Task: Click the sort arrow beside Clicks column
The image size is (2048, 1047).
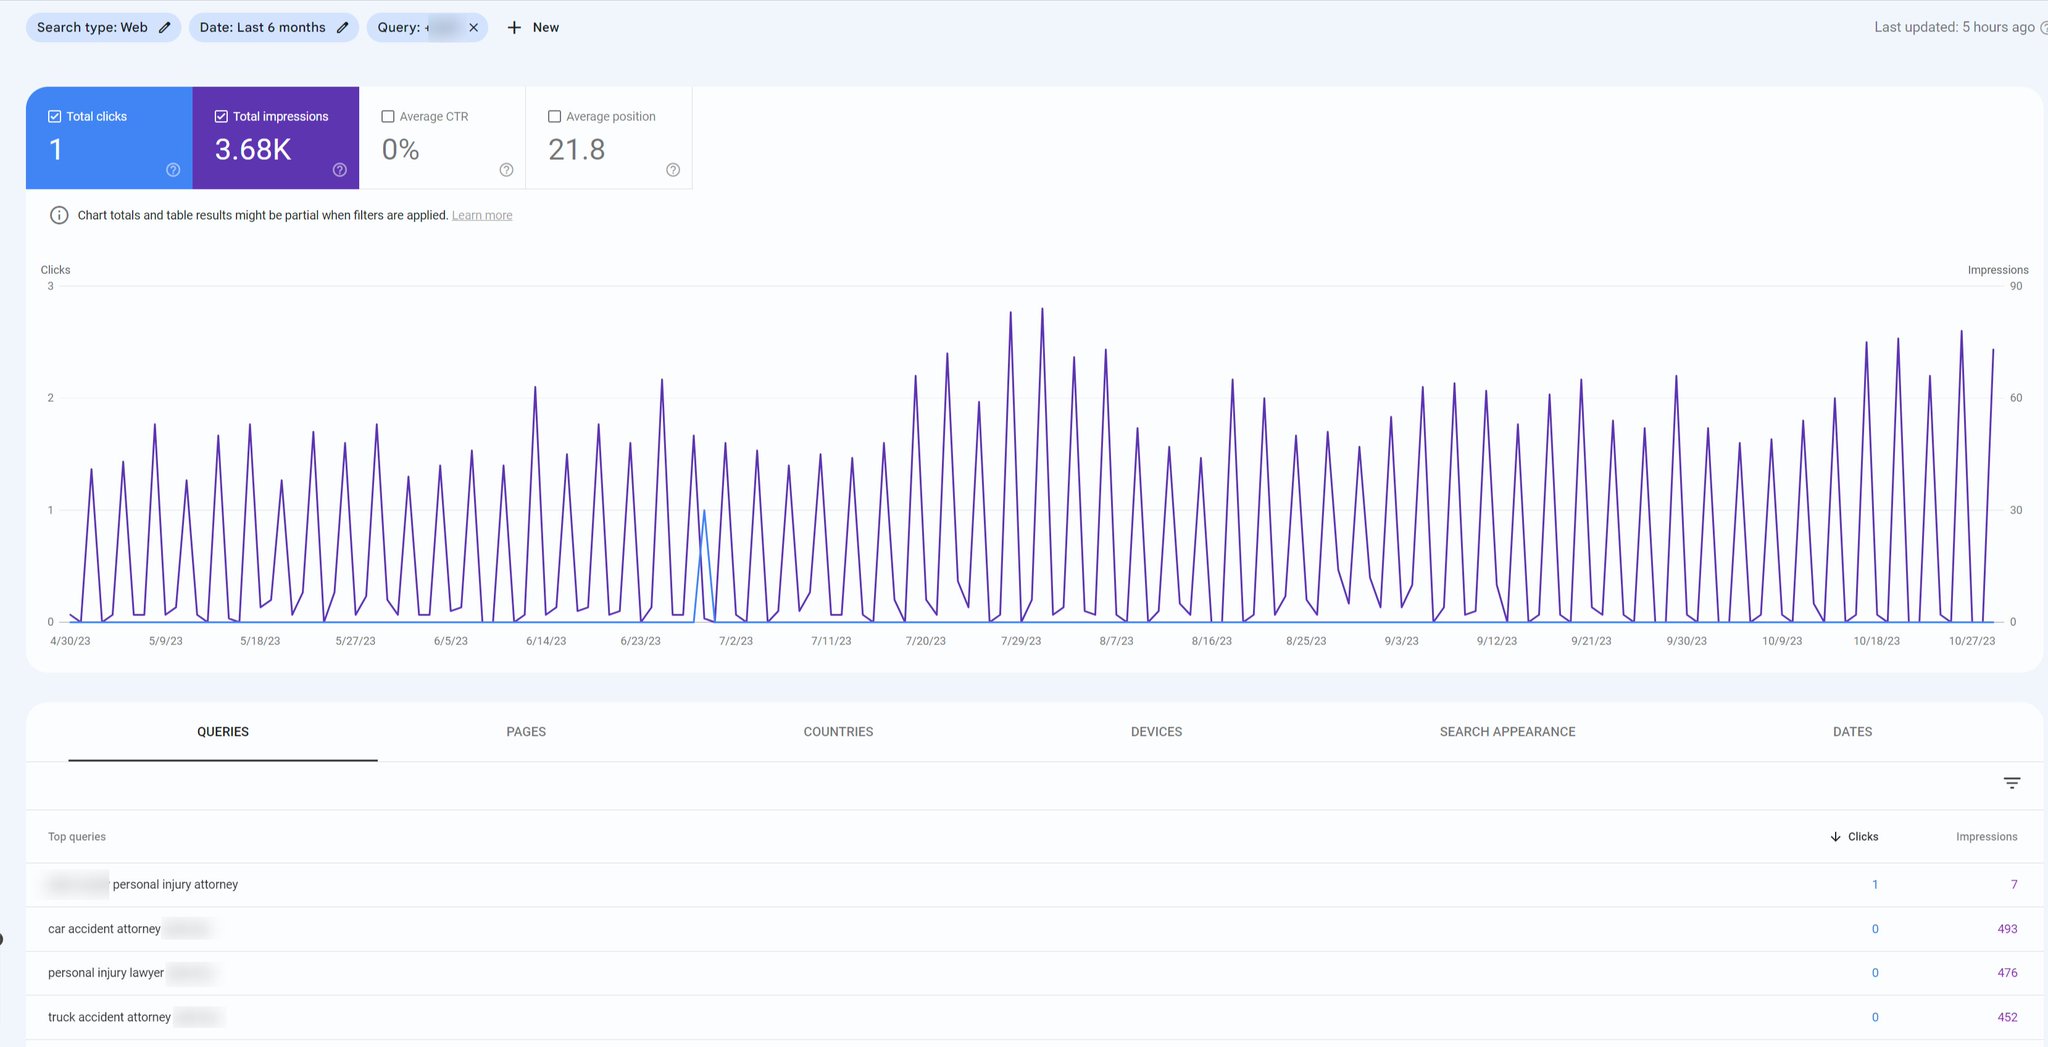Action: click(x=1835, y=837)
